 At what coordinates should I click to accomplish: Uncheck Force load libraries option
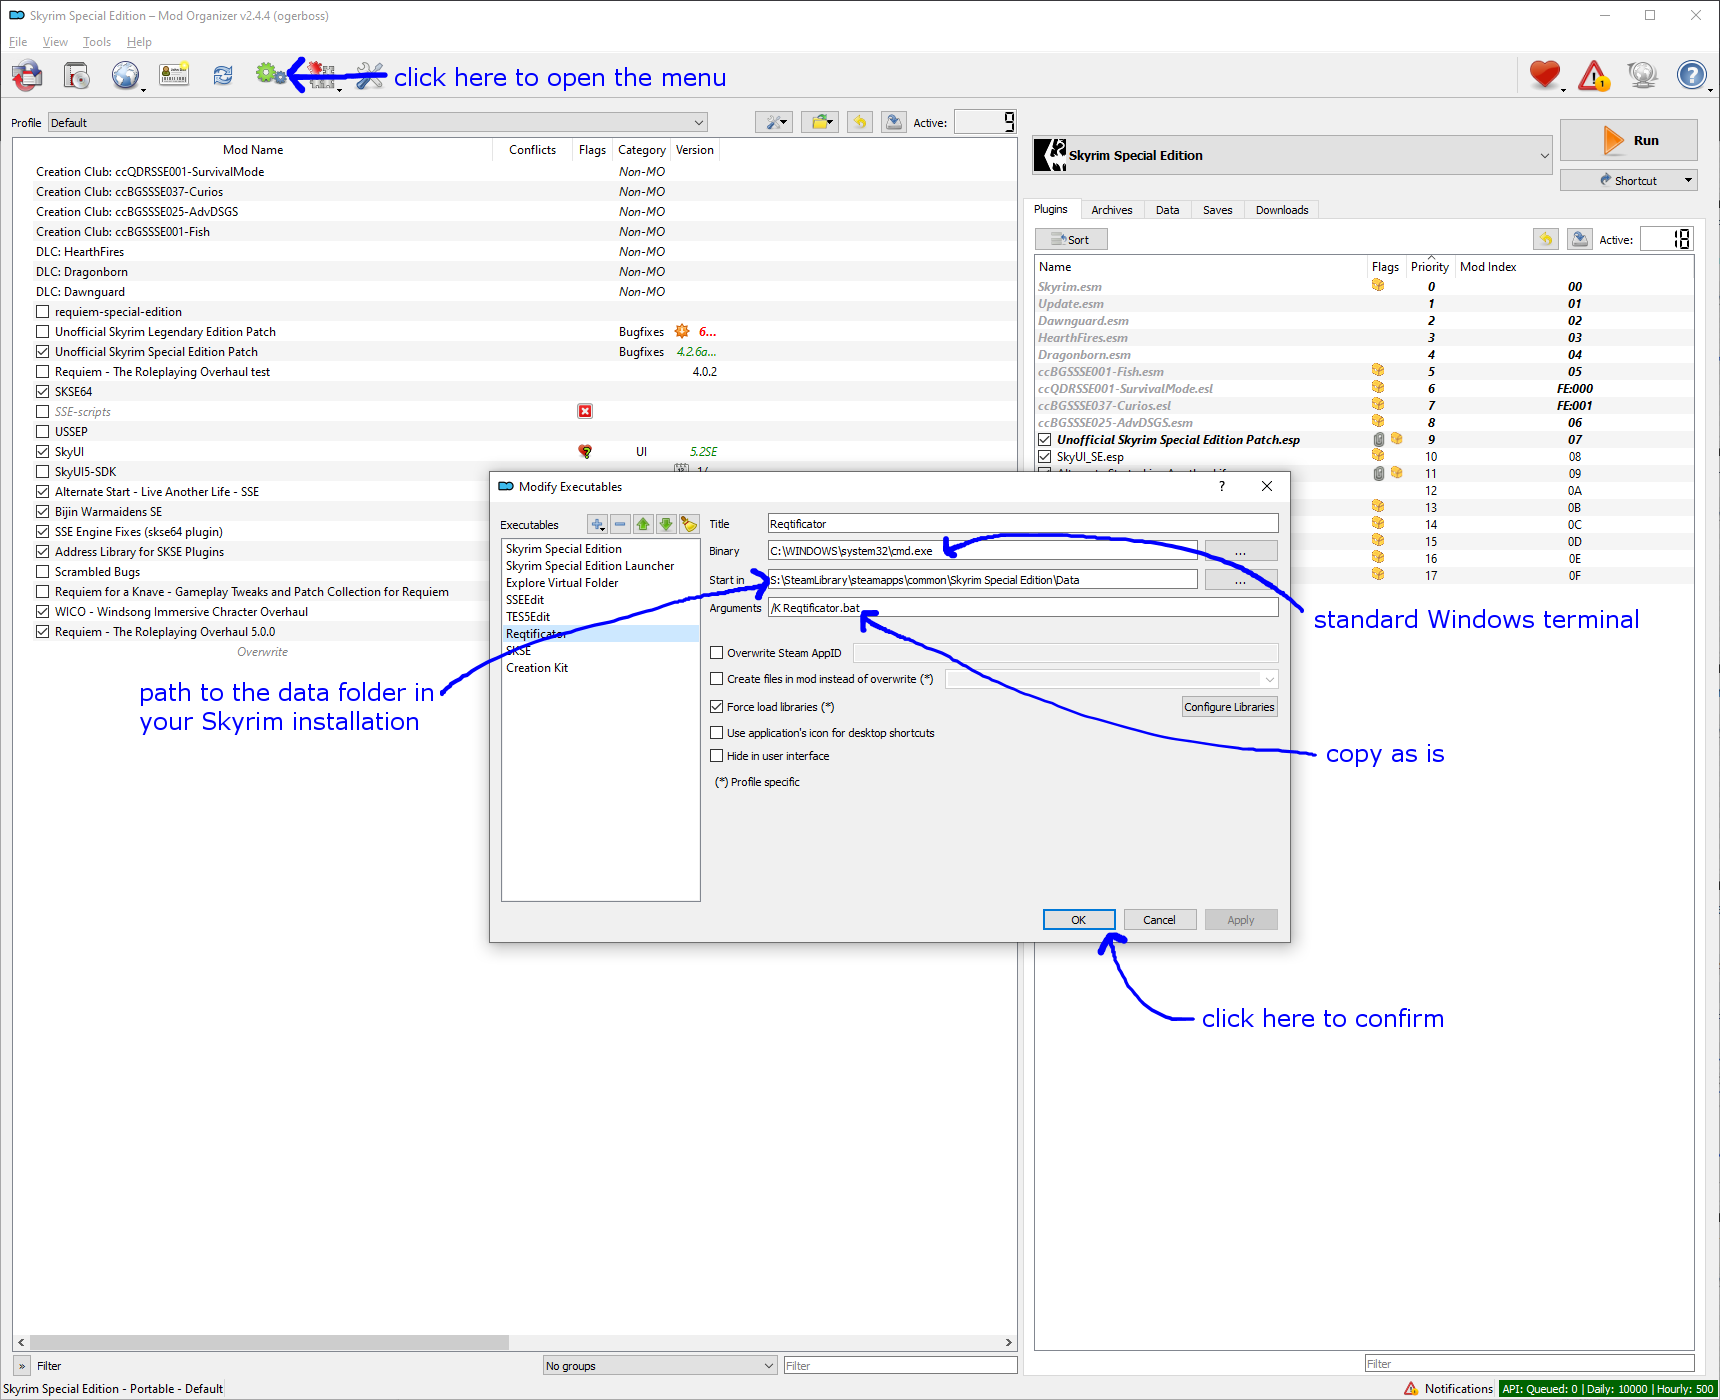coord(716,707)
